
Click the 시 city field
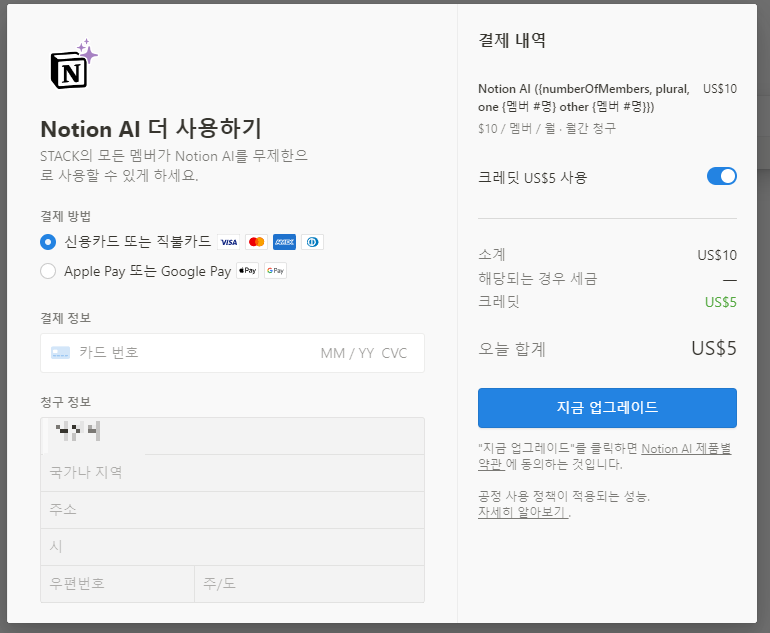coord(232,547)
